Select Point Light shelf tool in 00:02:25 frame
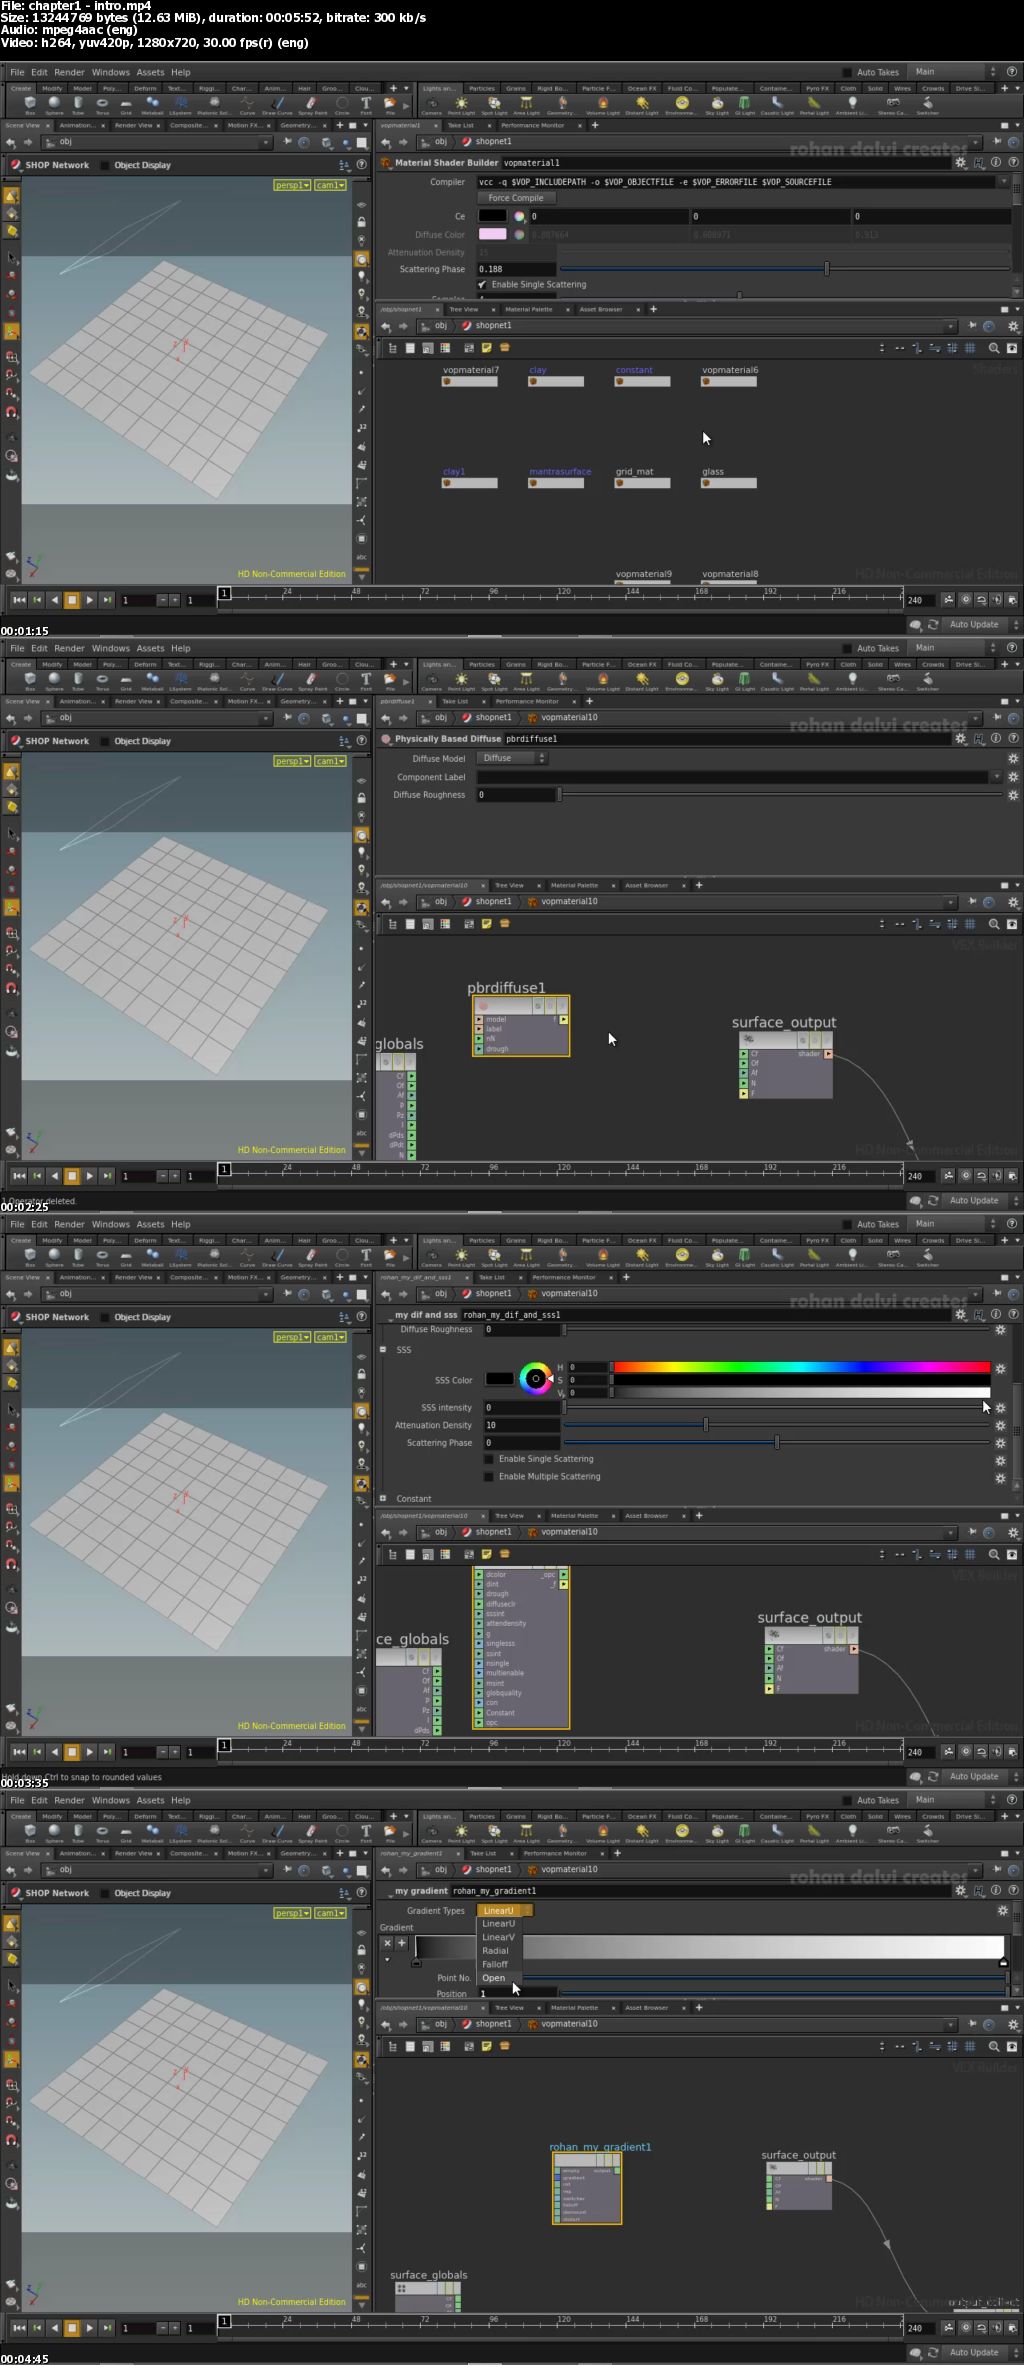This screenshot has height=2365, width=1024. (x=461, y=681)
